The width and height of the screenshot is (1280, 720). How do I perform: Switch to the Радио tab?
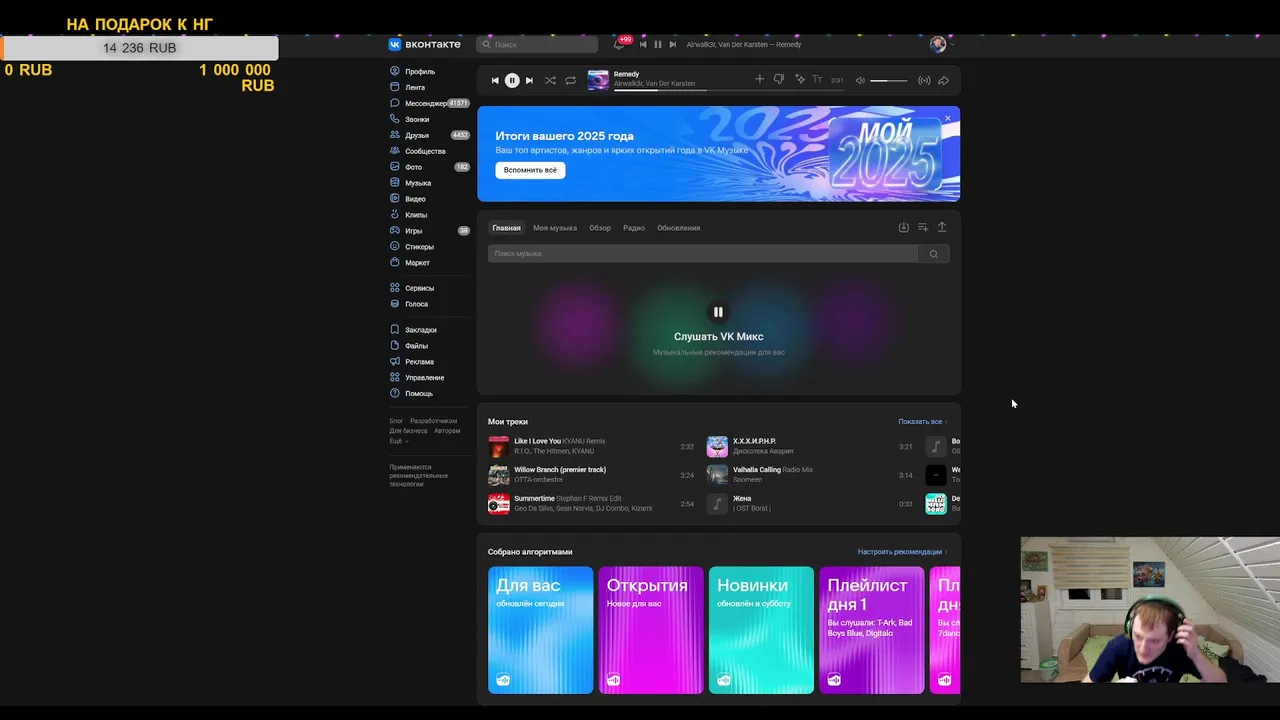(634, 228)
